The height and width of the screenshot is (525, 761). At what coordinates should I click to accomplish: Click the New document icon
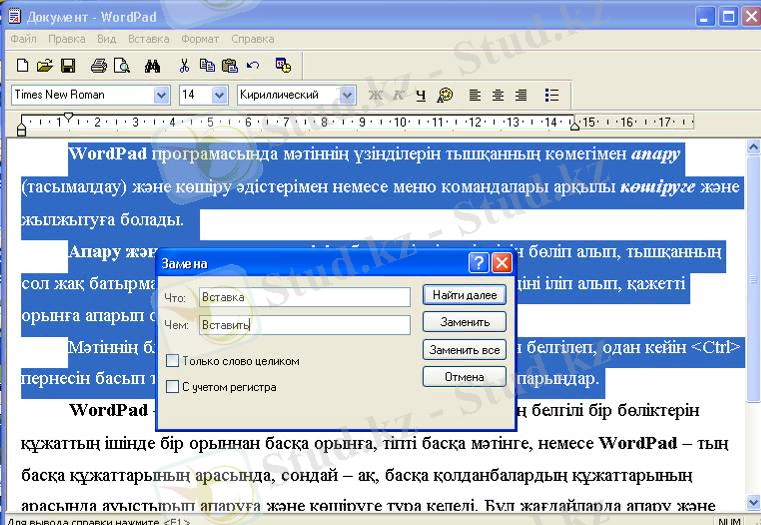[22, 66]
